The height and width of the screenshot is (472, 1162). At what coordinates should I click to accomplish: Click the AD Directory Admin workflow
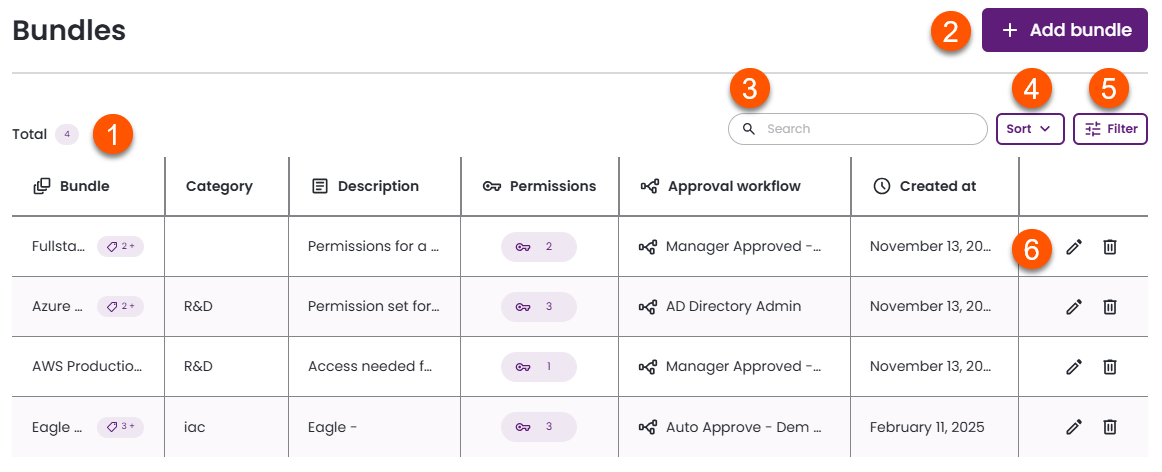click(x=733, y=307)
